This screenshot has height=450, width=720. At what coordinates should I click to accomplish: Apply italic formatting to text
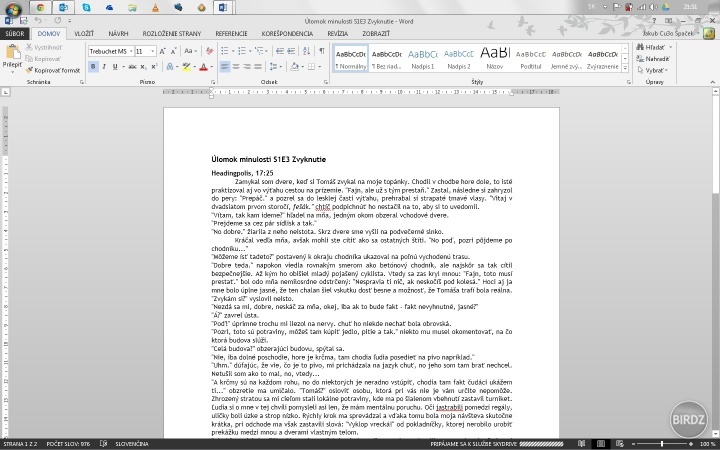coord(104,67)
